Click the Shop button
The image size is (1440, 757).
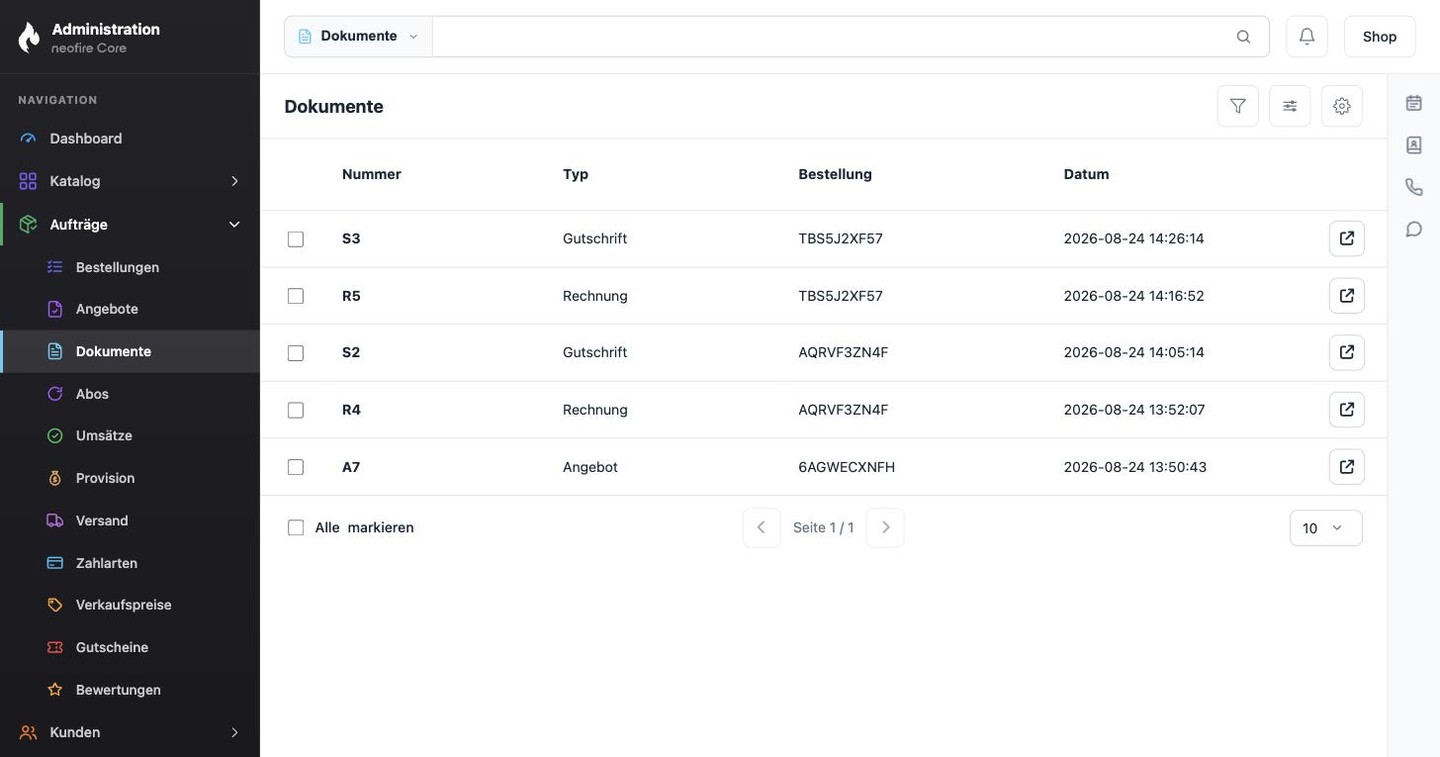[1380, 36]
